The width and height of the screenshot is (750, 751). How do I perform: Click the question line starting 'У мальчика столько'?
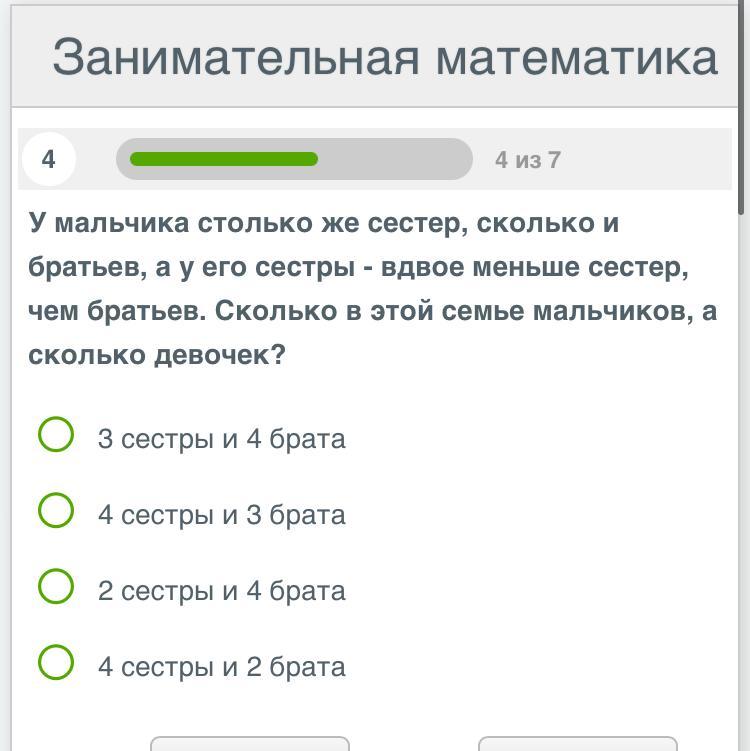click(324, 223)
